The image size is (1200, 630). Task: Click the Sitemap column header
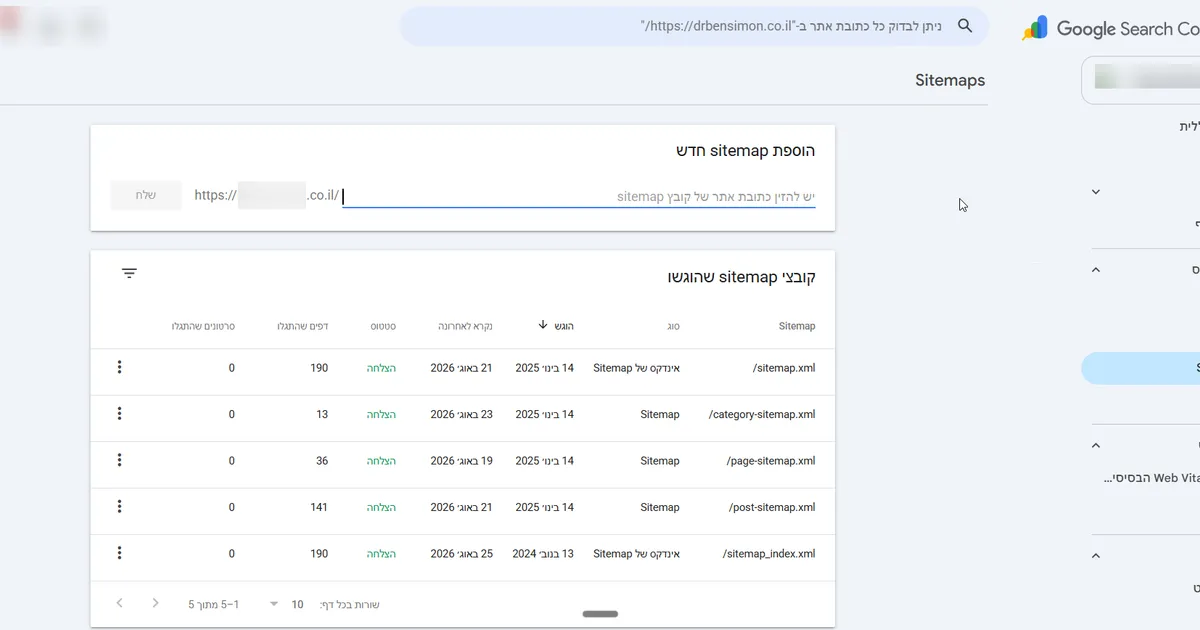coord(797,326)
